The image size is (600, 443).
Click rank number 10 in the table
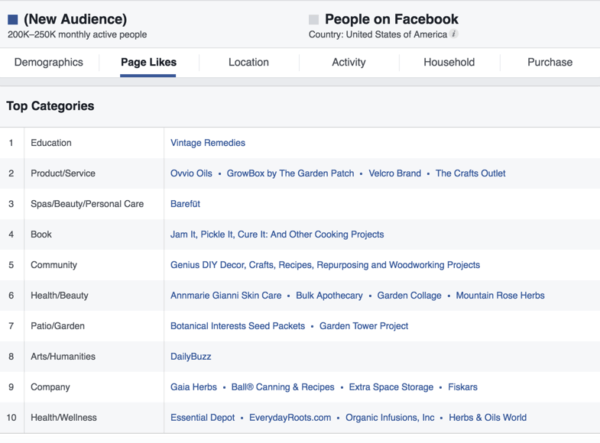[11, 418]
